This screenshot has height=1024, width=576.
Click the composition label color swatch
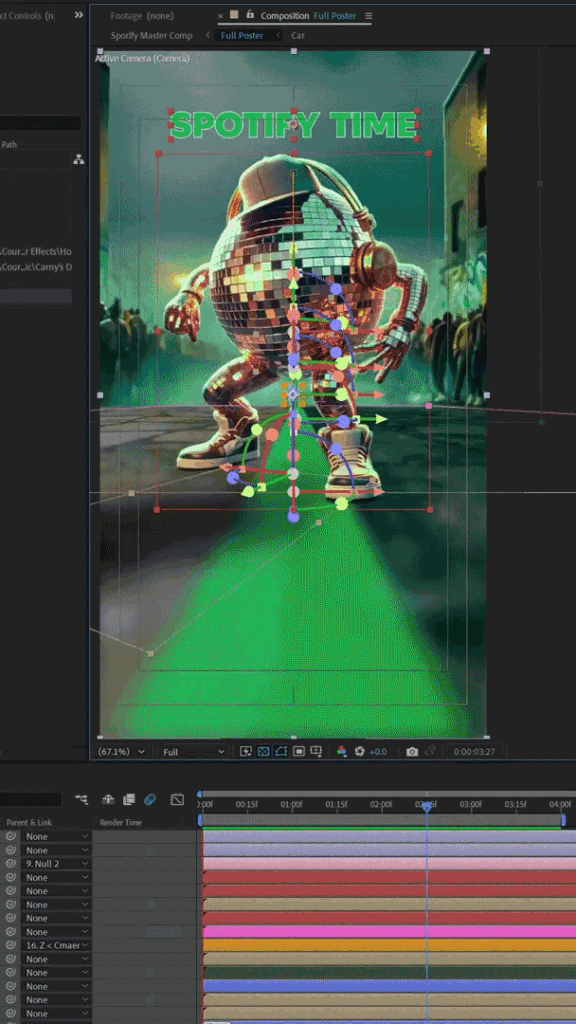pos(234,14)
